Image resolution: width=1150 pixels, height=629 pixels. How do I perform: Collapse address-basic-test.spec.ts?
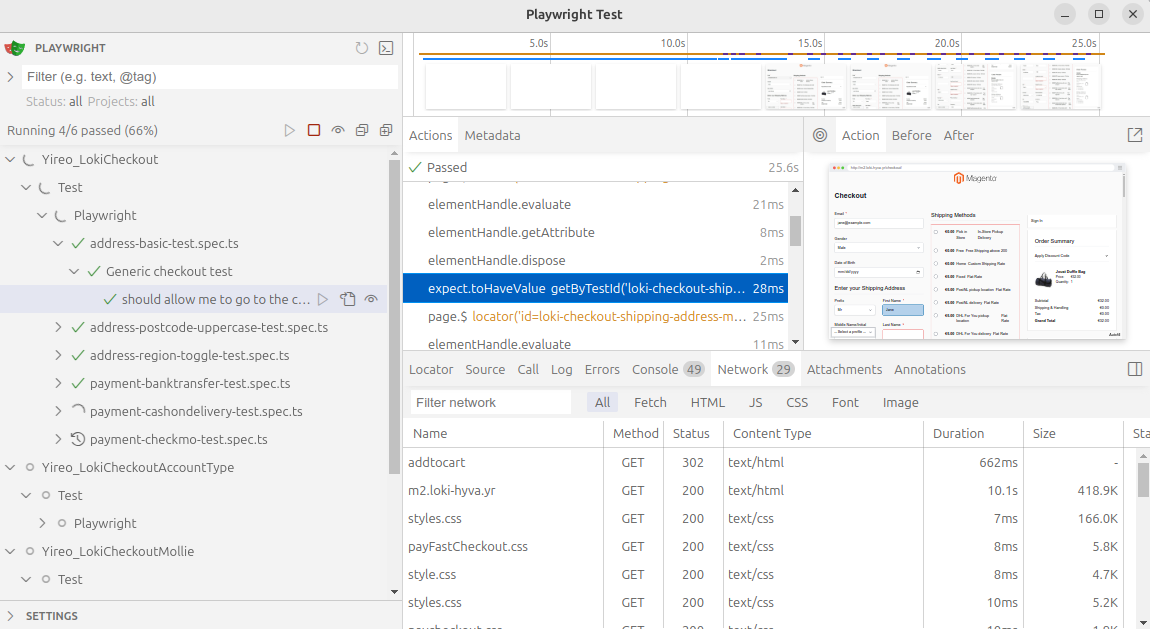click(59, 243)
